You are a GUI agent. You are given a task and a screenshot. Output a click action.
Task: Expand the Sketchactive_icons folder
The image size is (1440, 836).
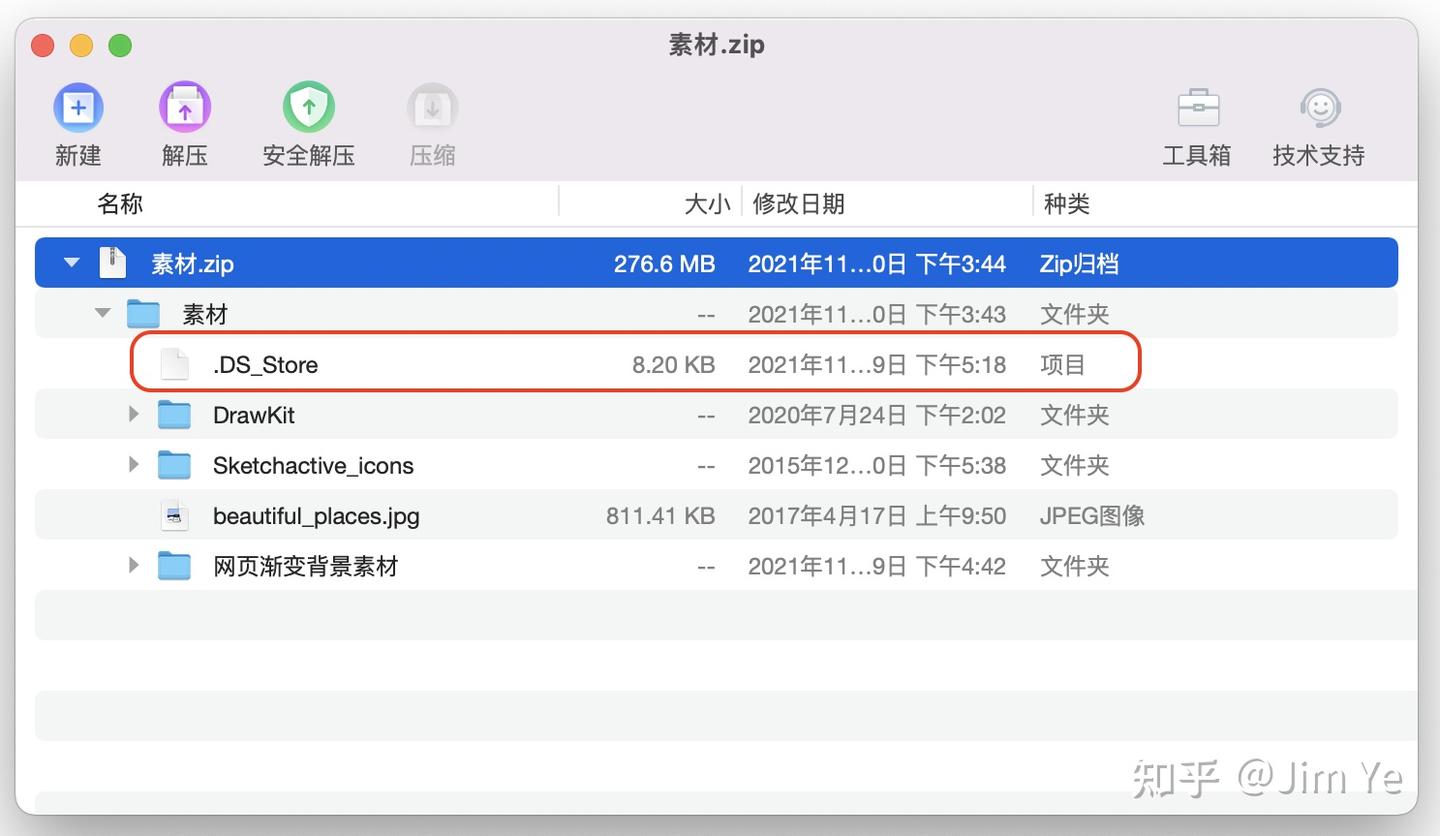[133, 464]
